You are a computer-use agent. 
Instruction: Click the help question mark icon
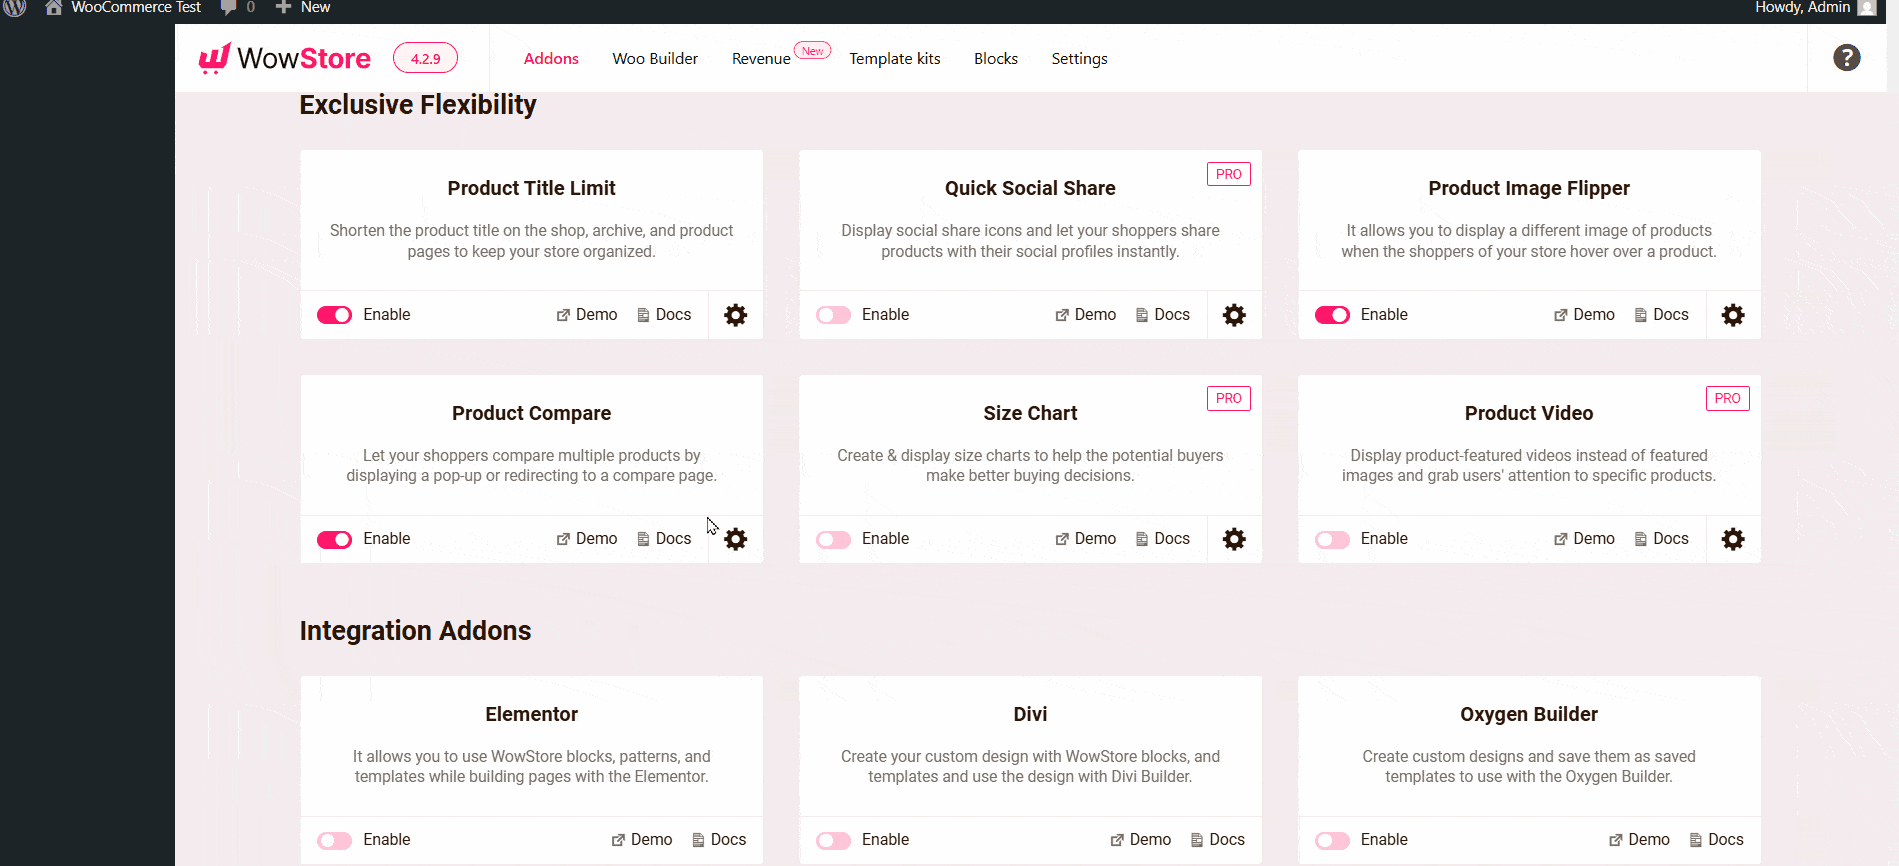click(x=1846, y=58)
